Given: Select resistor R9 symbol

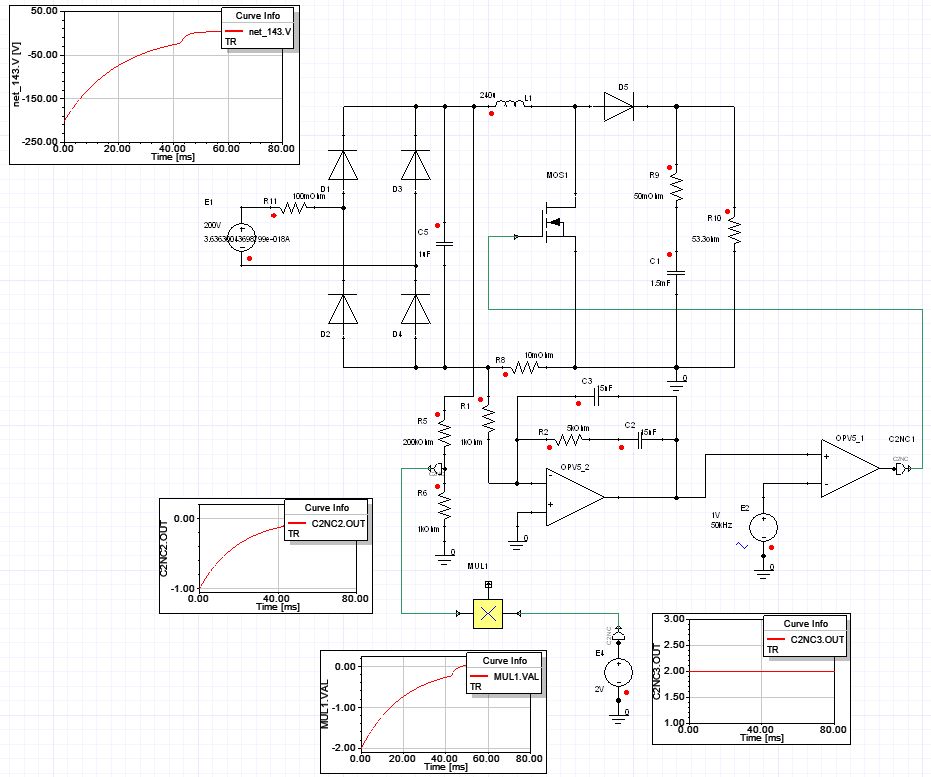Looking at the screenshot, I should (x=676, y=189).
